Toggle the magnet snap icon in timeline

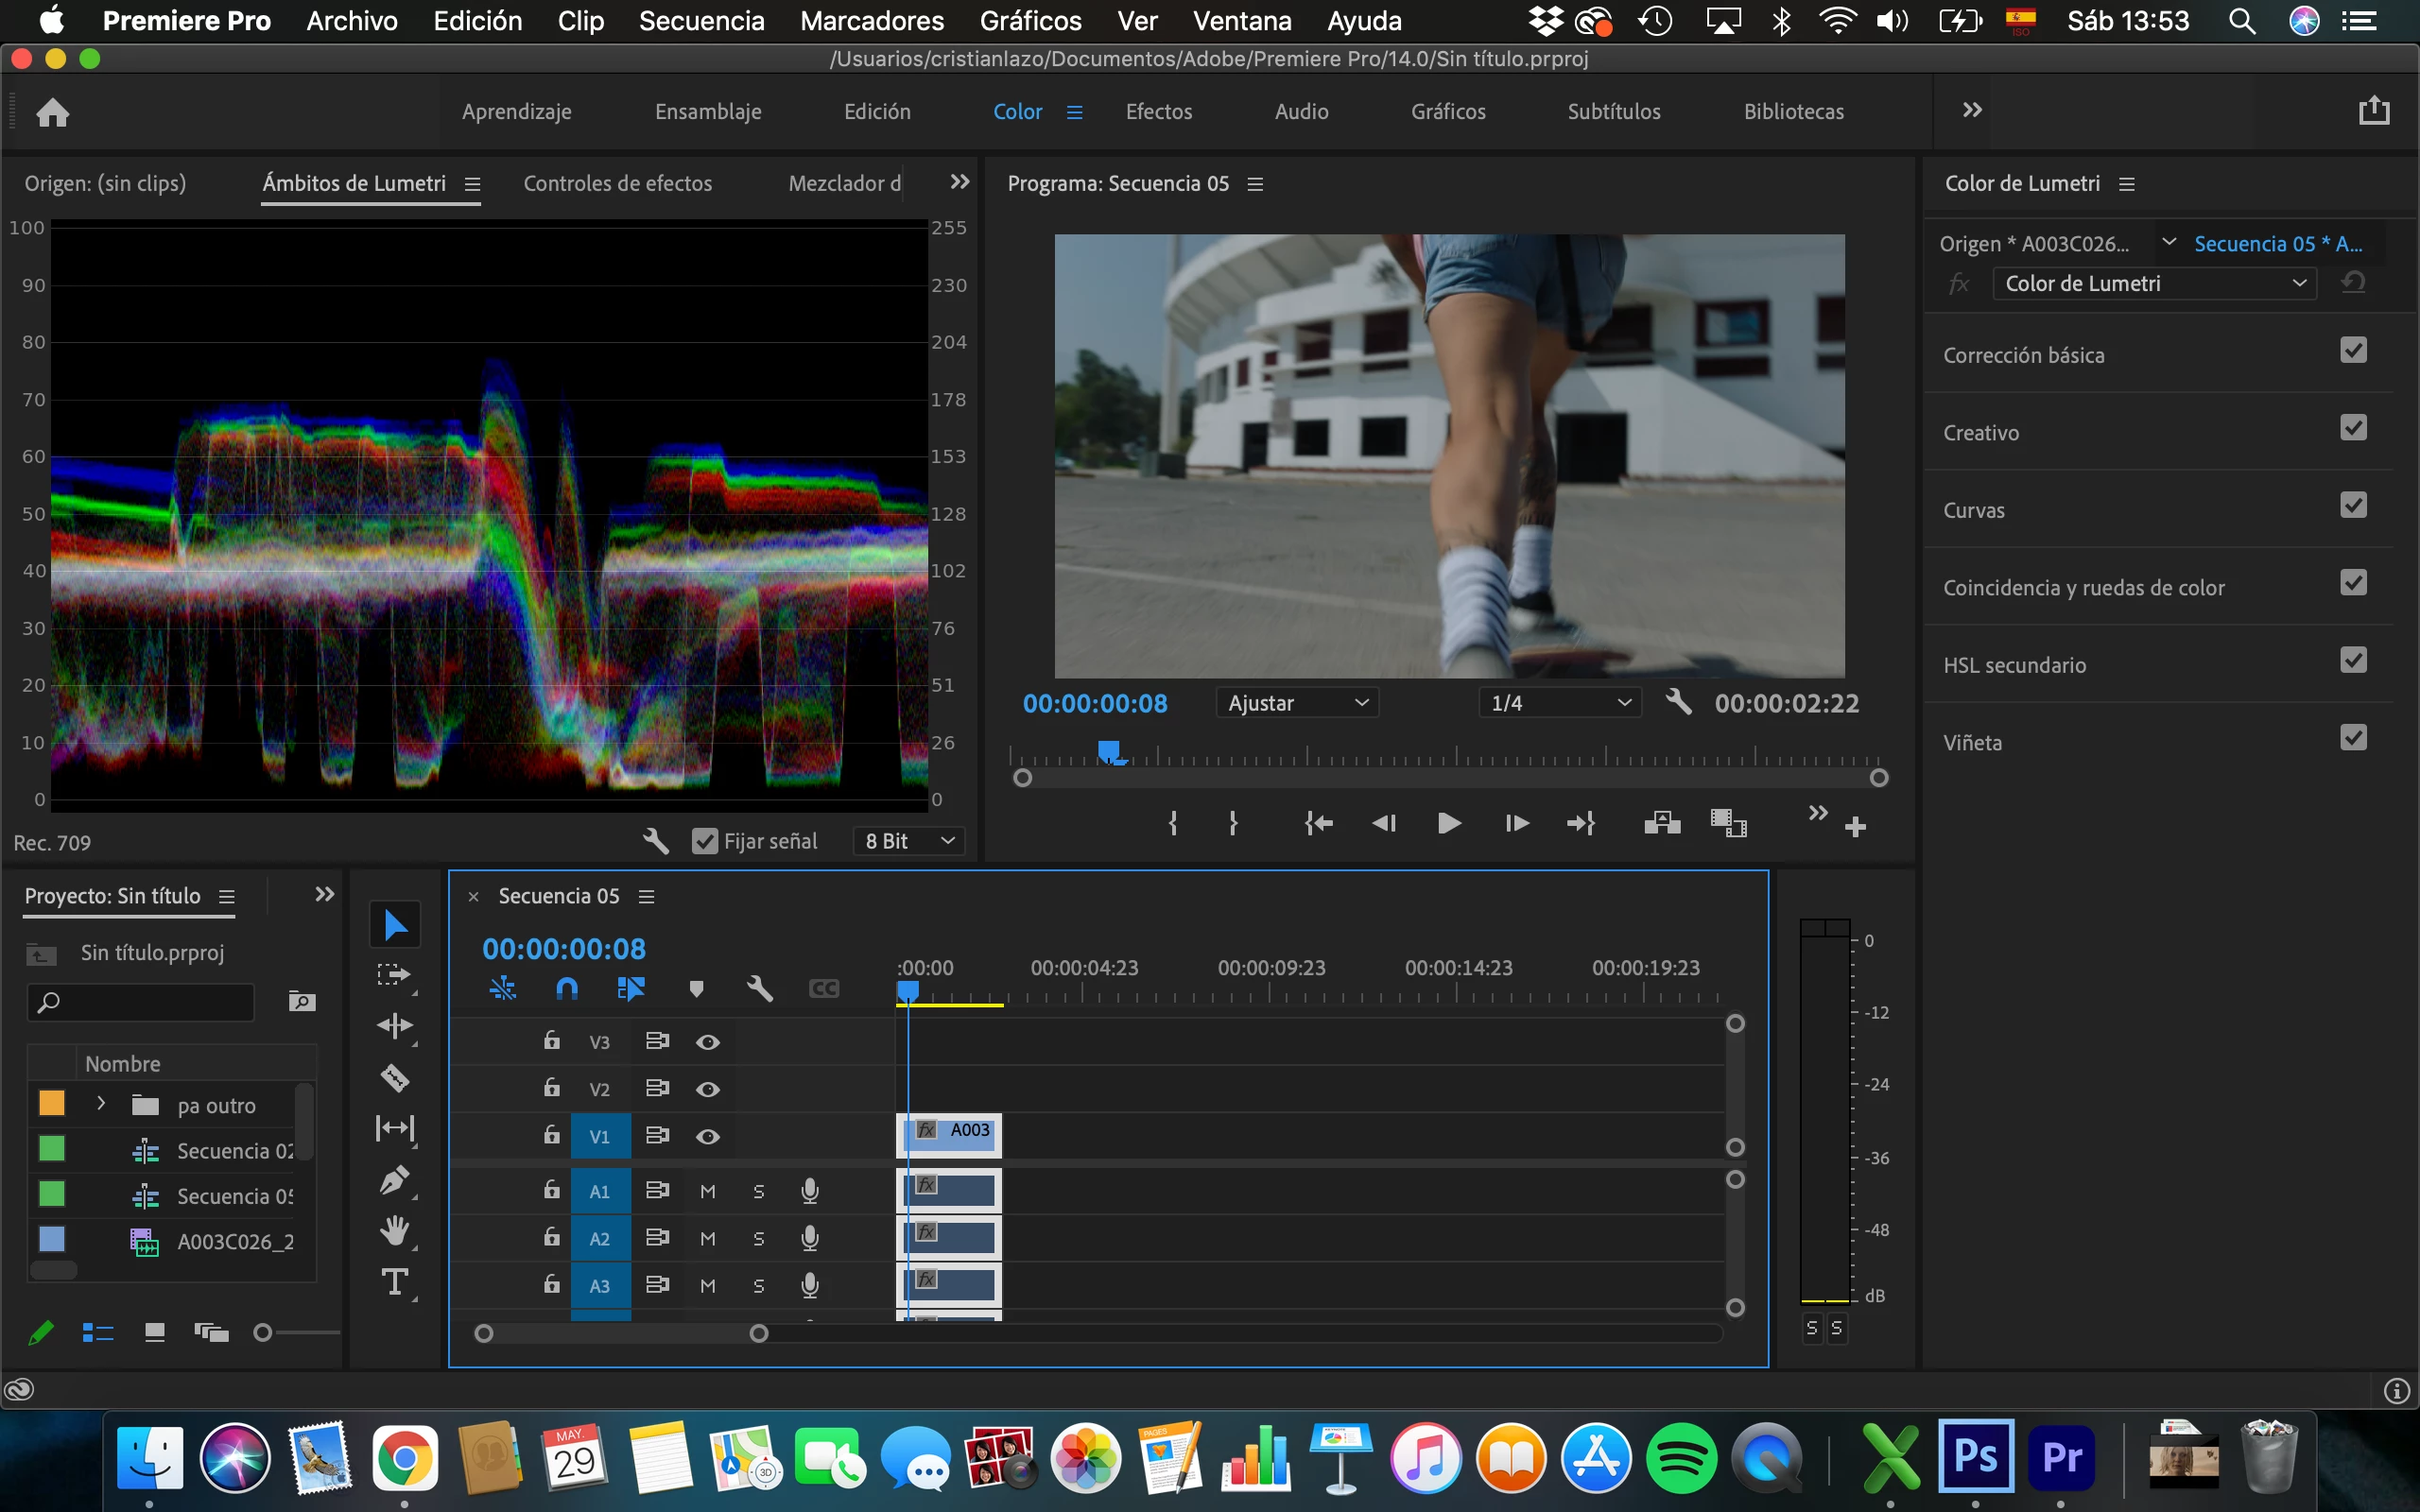coord(567,989)
